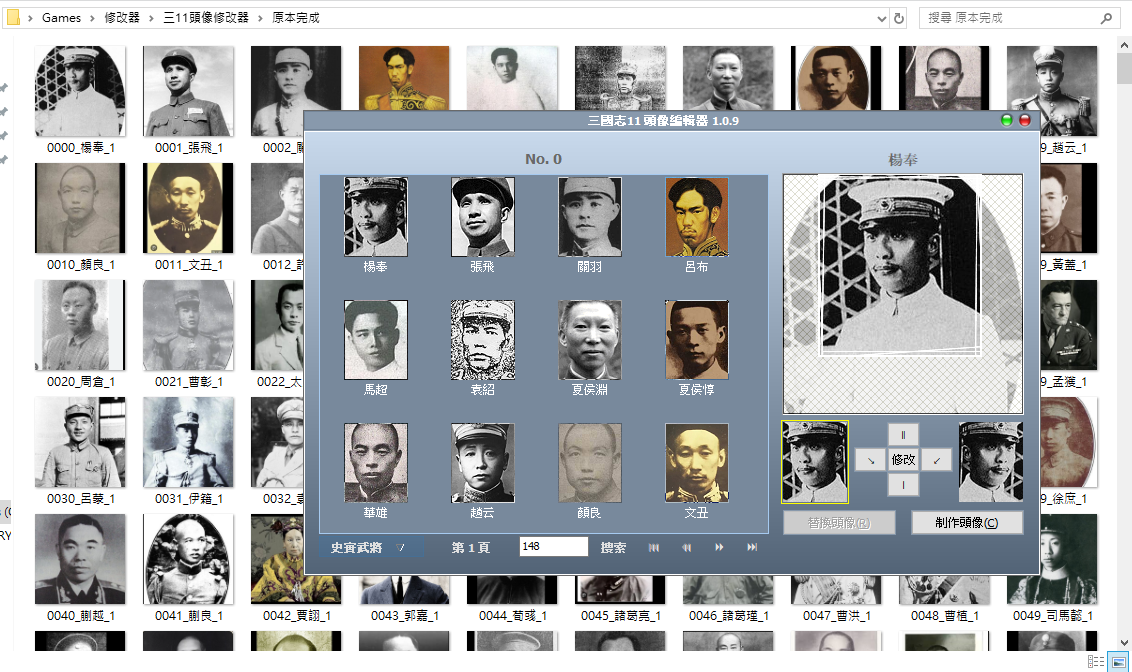Select file 0045_諸葛亮_1 in Explorer
The height and width of the screenshot is (672, 1132).
tap(620, 599)
